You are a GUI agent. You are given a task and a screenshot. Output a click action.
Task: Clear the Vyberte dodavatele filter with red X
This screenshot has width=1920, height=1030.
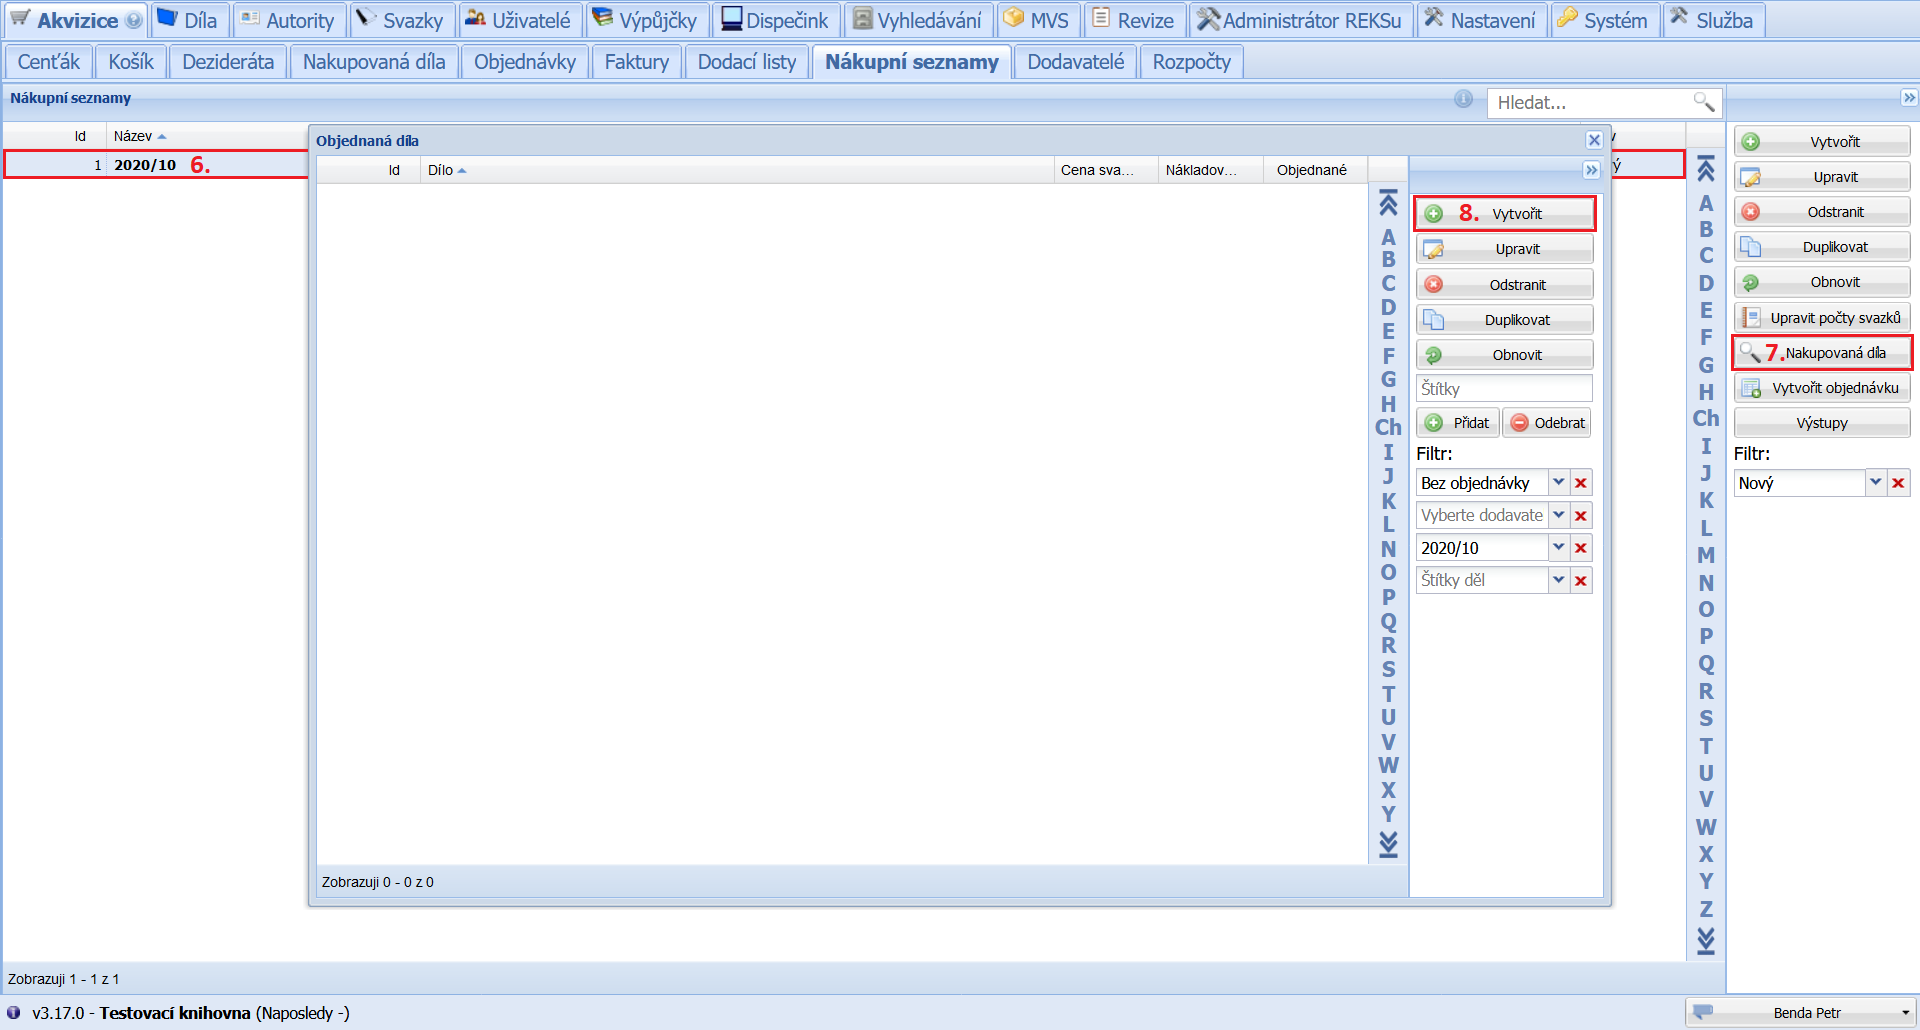[x=1581, y=516]
